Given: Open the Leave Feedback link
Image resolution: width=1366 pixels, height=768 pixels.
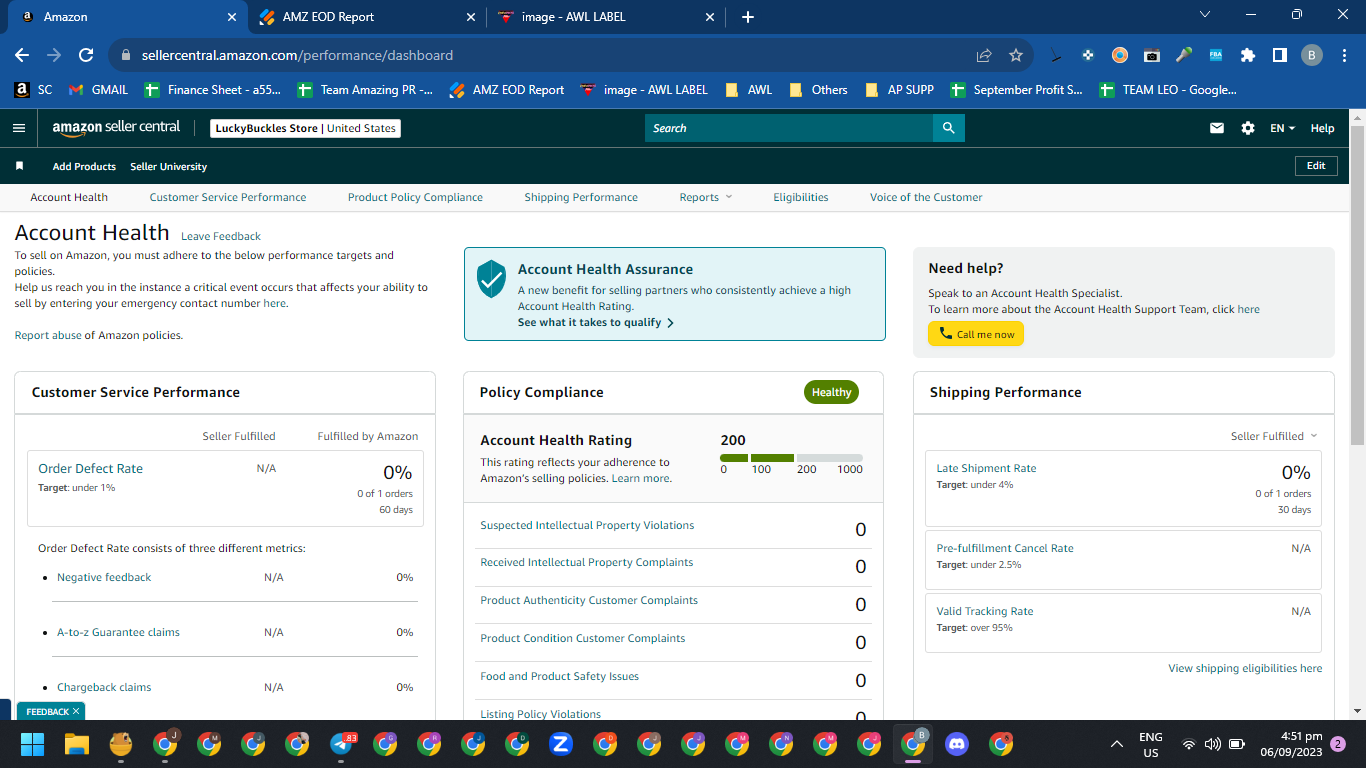Looking at the screenshot, I should pyautogui.click(x=221, y=236).
